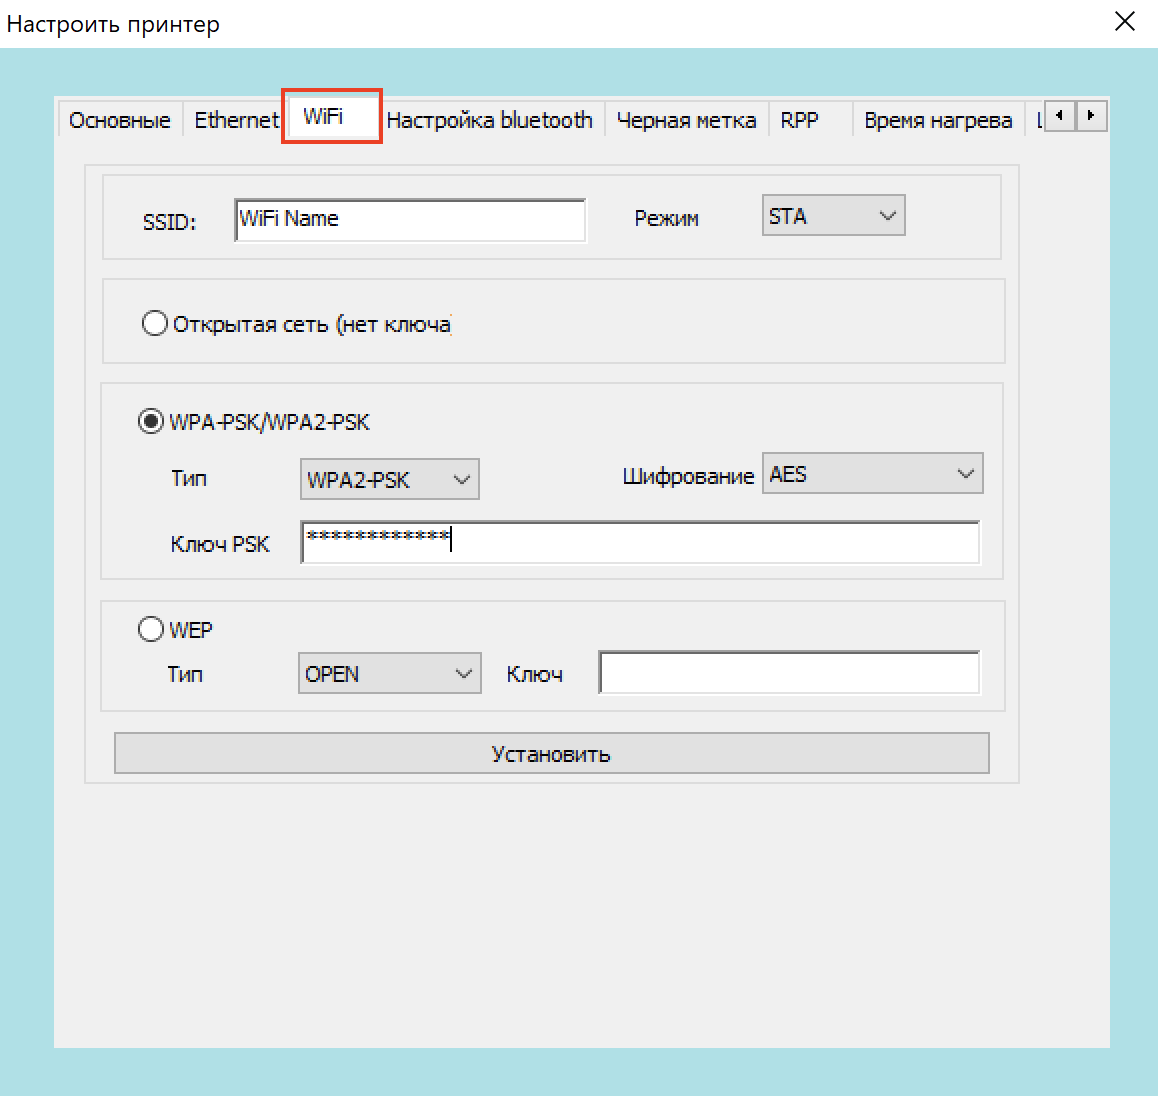Open the Время нагрева tab
This screenshot has width=1158, height=1096.
coord(937,121)
